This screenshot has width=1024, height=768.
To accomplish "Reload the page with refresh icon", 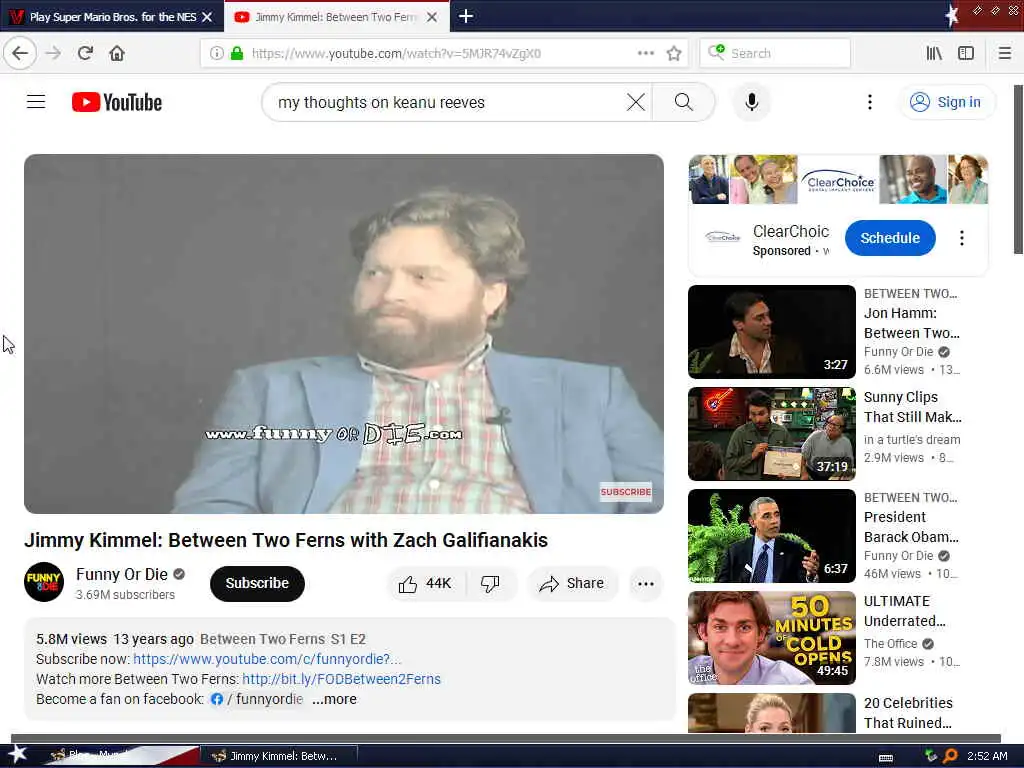I will (x=85, y=53).
